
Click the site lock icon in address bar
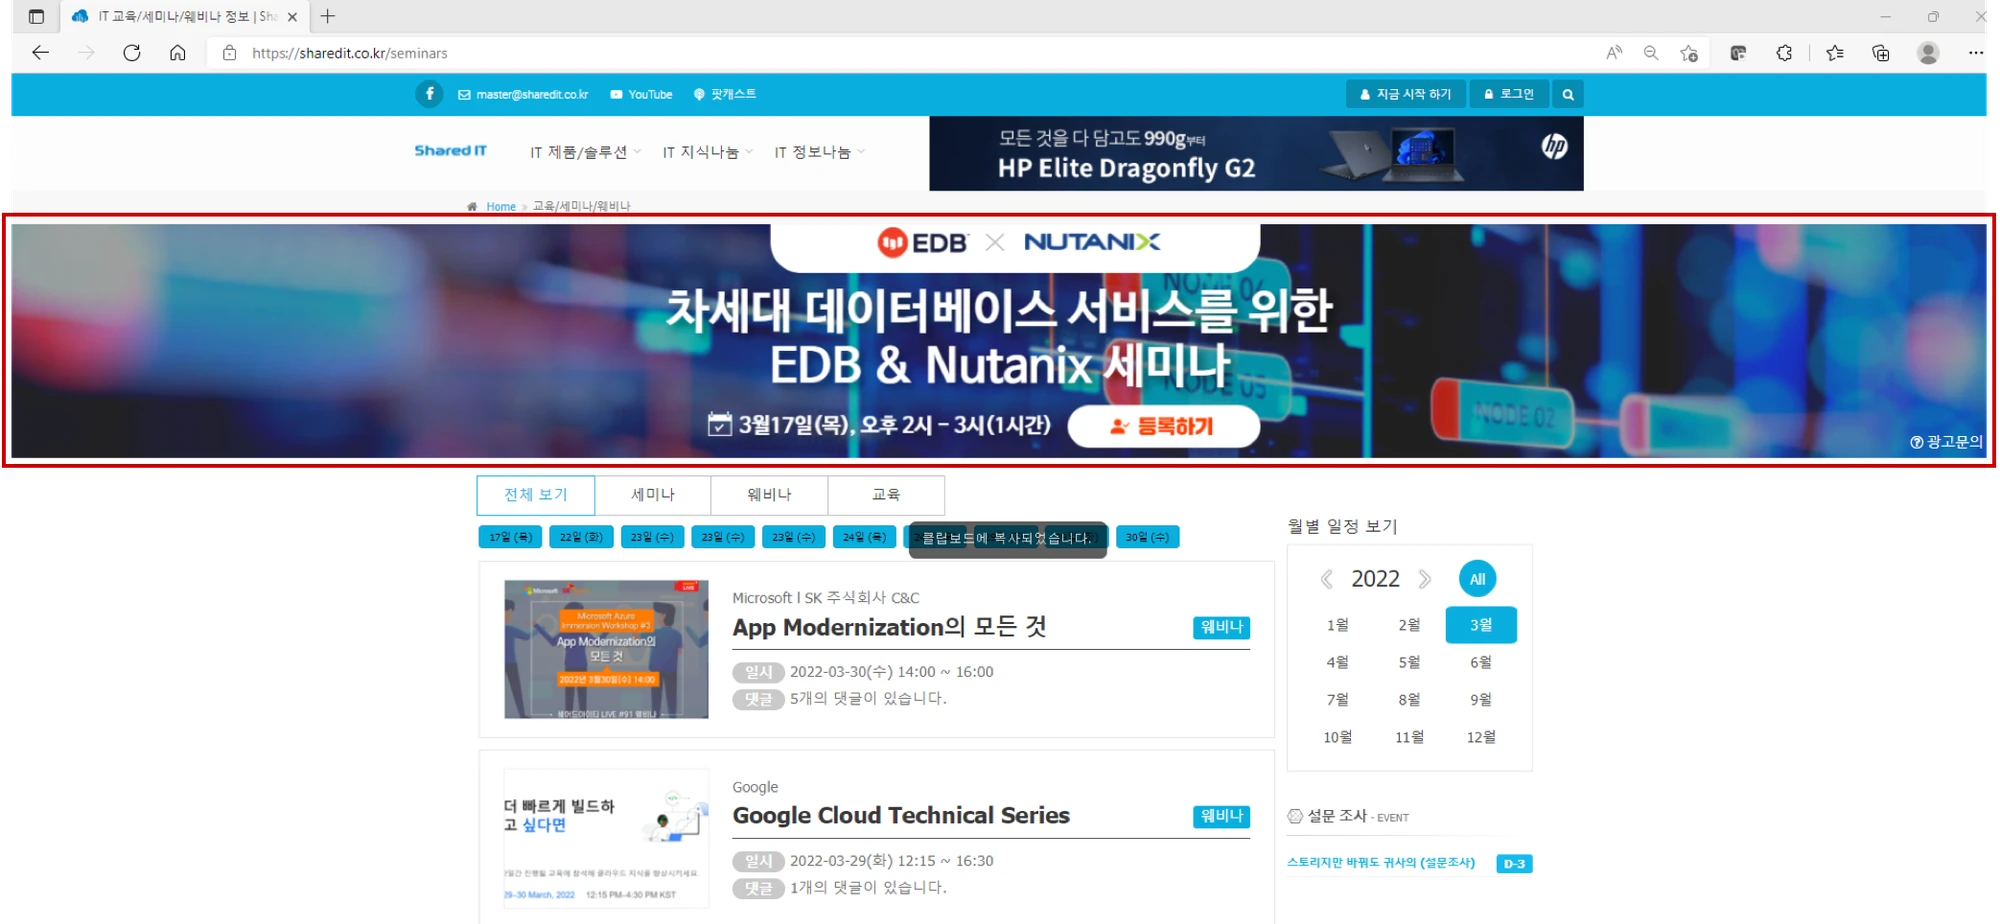229,53
